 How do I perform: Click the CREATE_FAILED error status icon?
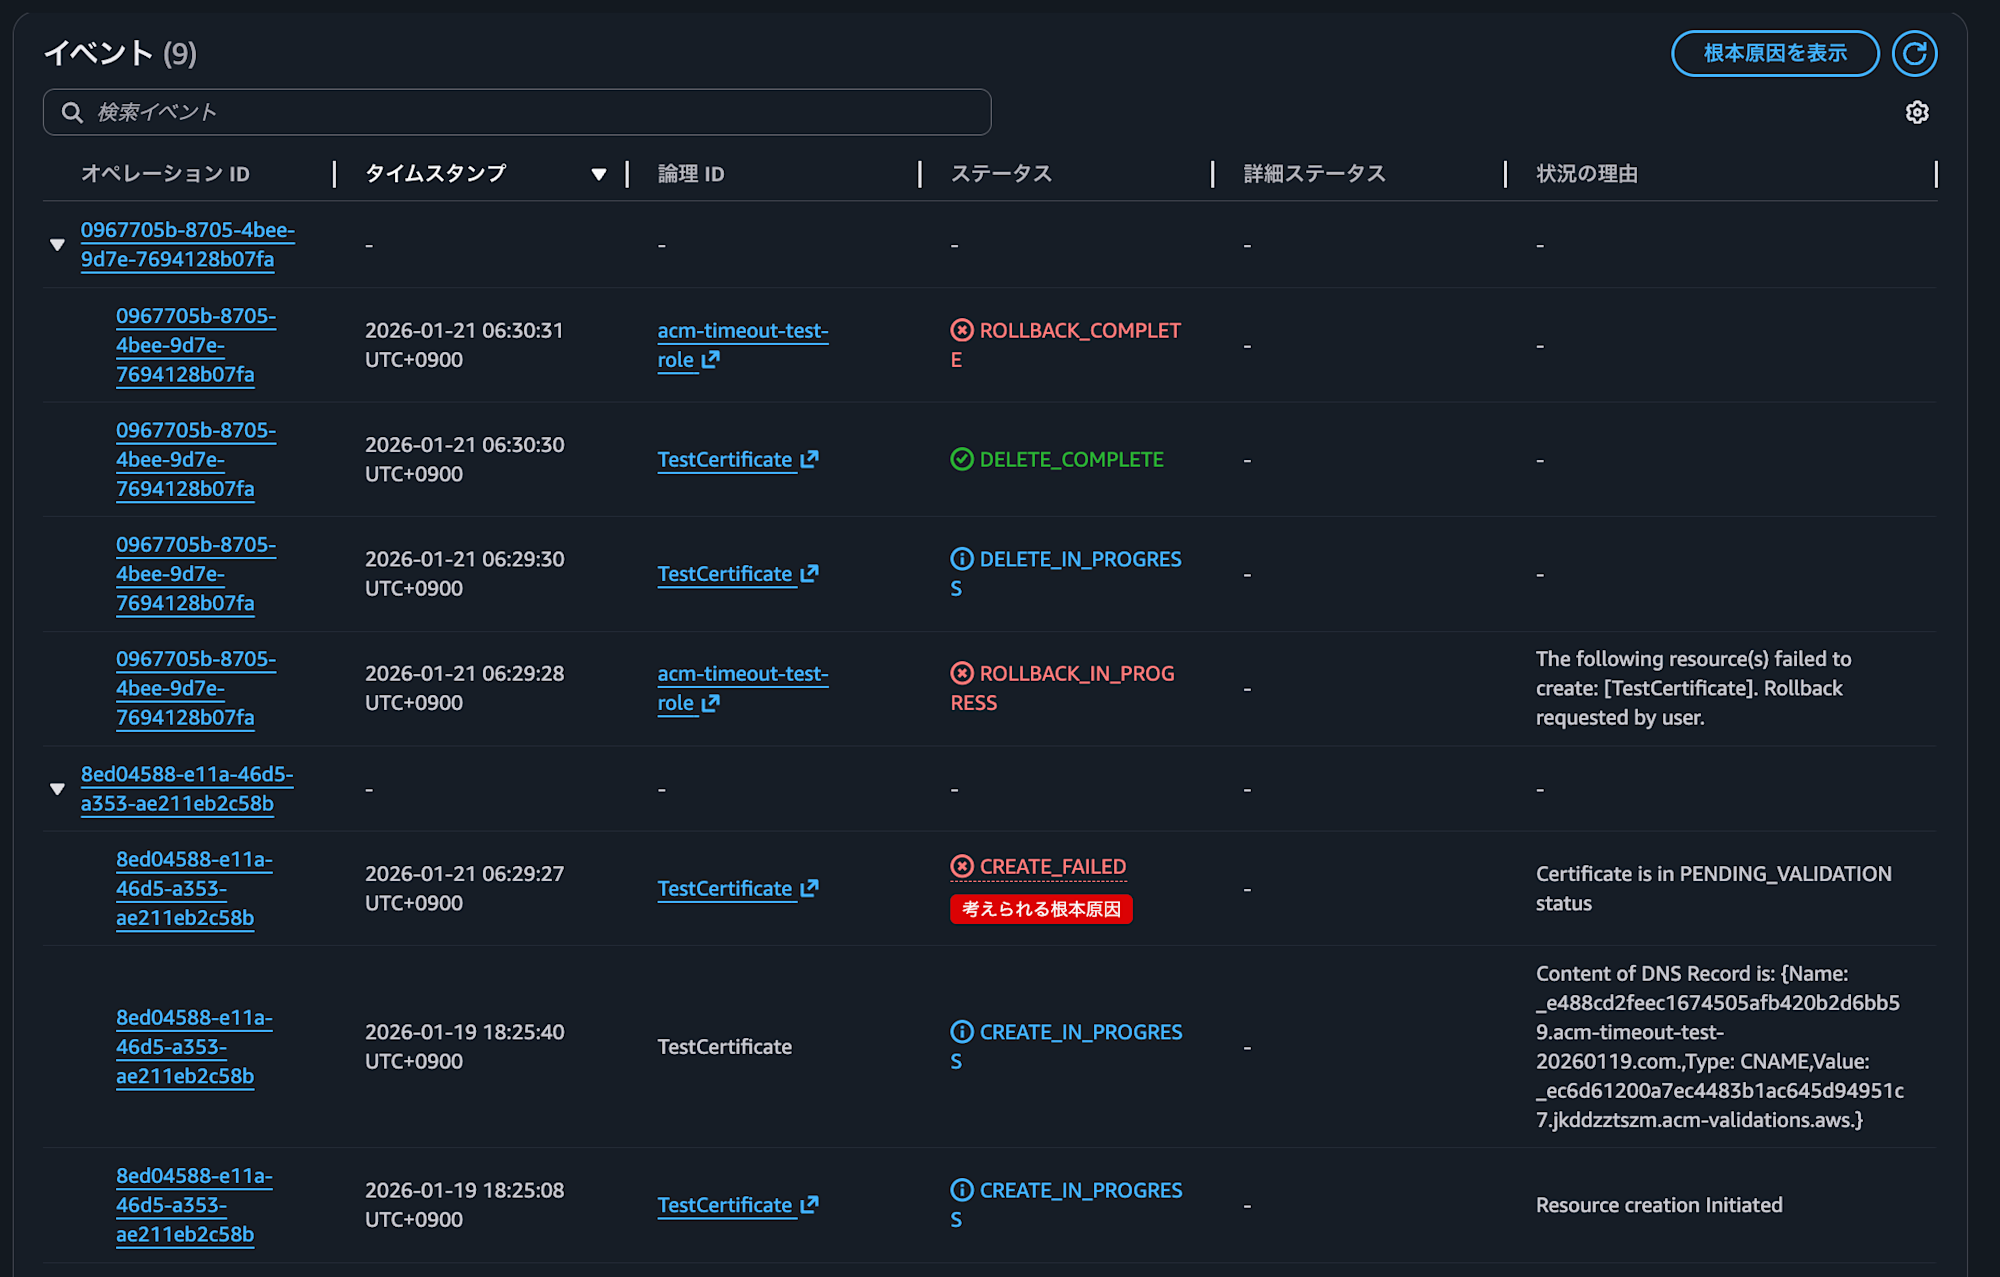[961, 866]
